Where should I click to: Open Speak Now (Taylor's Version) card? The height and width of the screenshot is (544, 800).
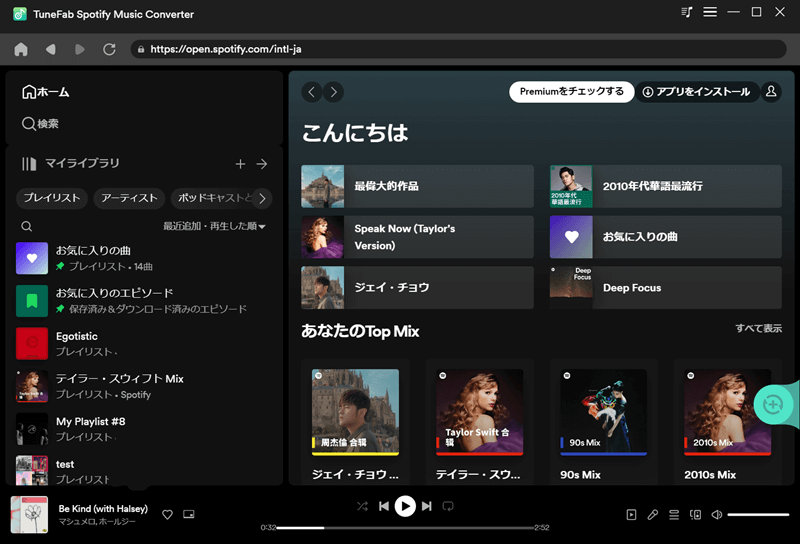[x=417, y=237]
